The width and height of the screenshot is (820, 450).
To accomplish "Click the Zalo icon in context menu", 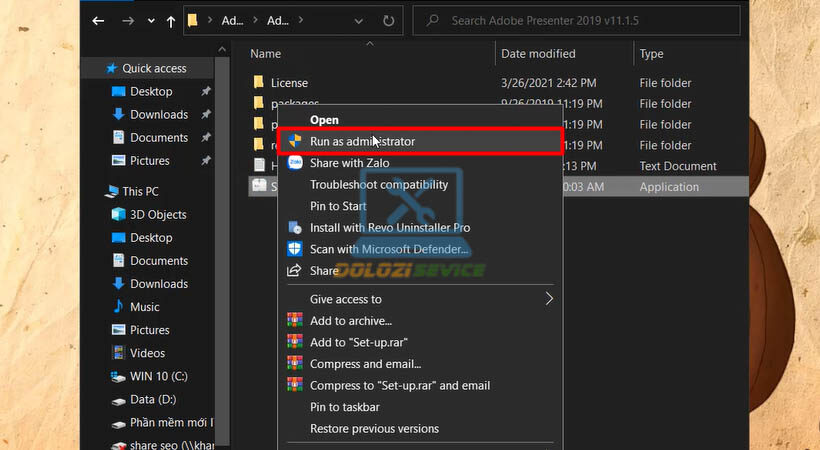I will [295, 163].
